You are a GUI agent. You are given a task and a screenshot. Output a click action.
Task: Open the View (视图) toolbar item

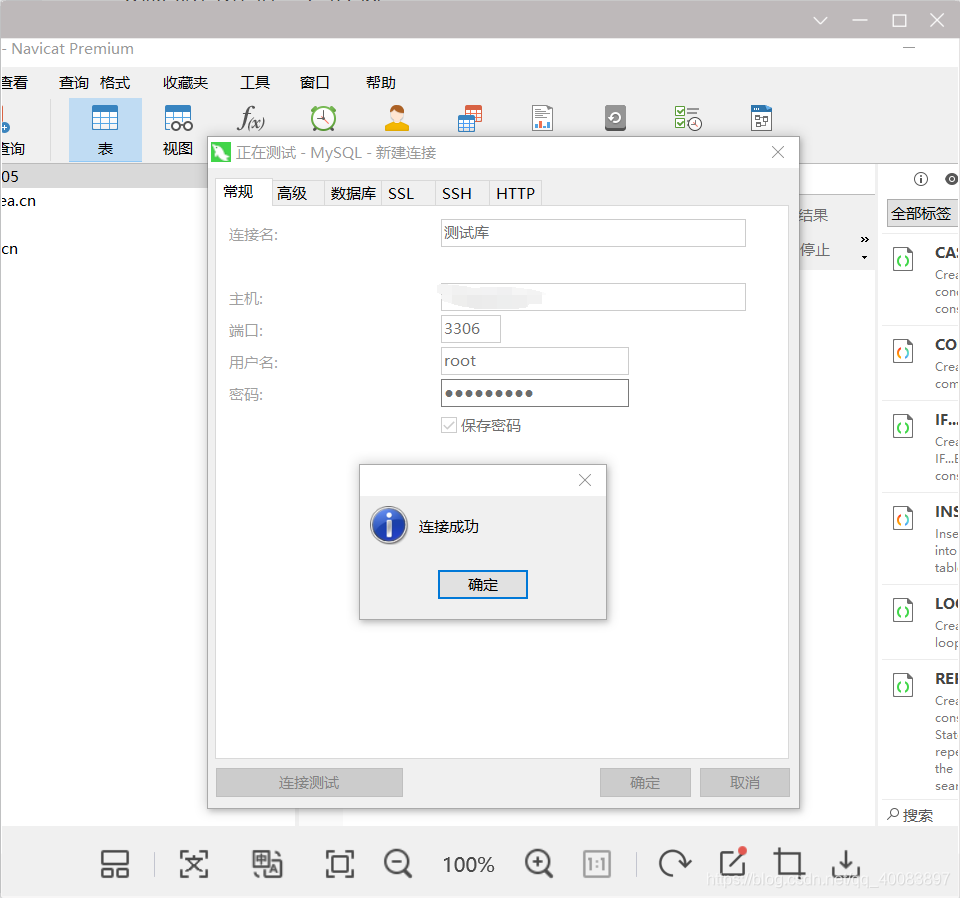[178, 130]
